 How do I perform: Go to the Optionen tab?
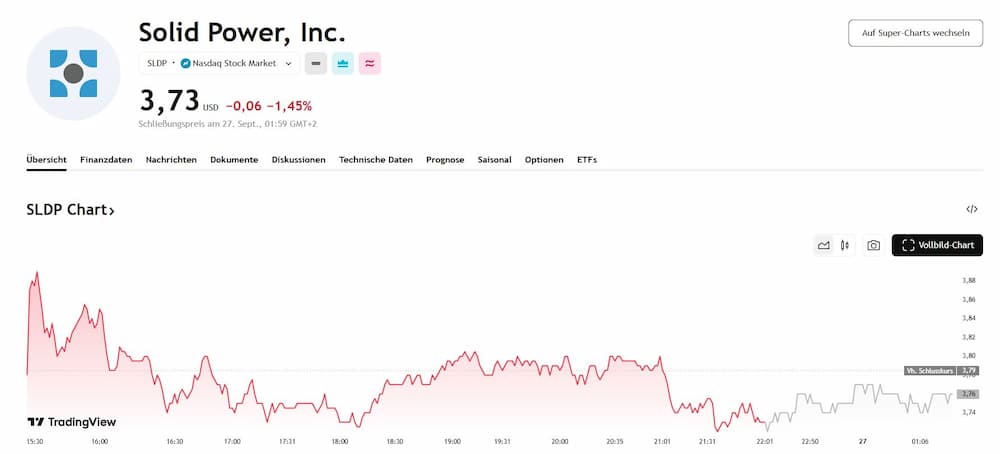[544, 160]
